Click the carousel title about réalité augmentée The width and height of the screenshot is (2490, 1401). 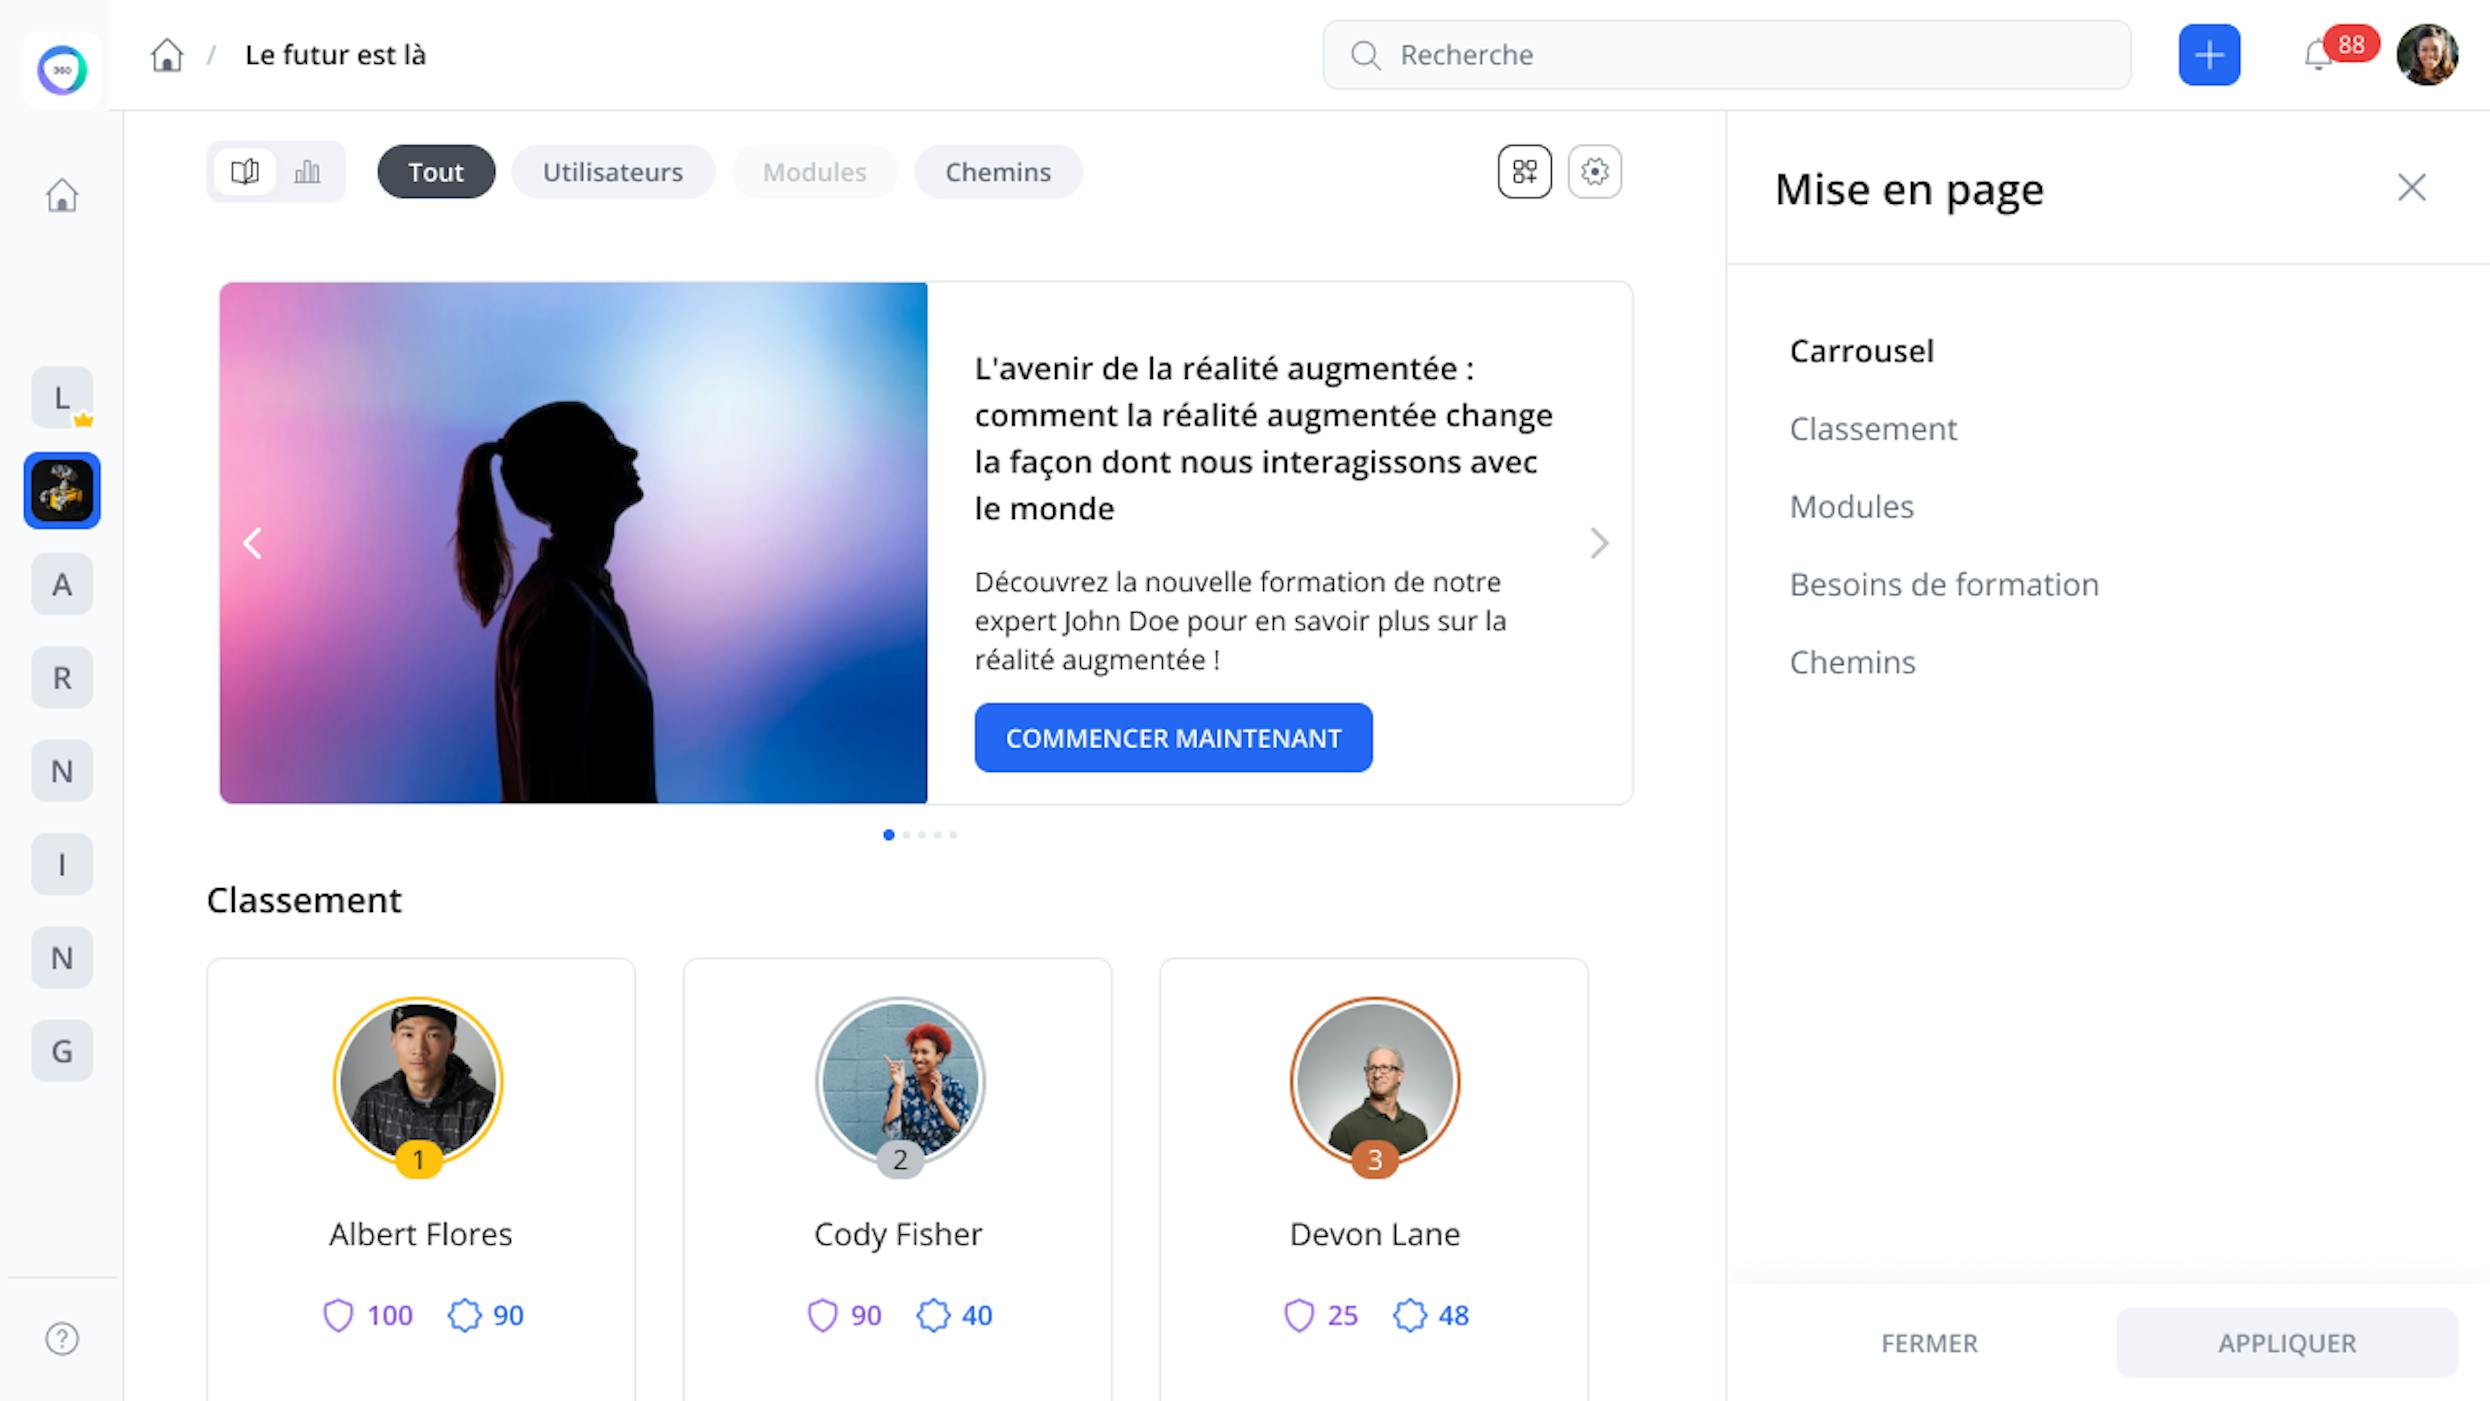pyautogui.click(x=1264, y=439)
